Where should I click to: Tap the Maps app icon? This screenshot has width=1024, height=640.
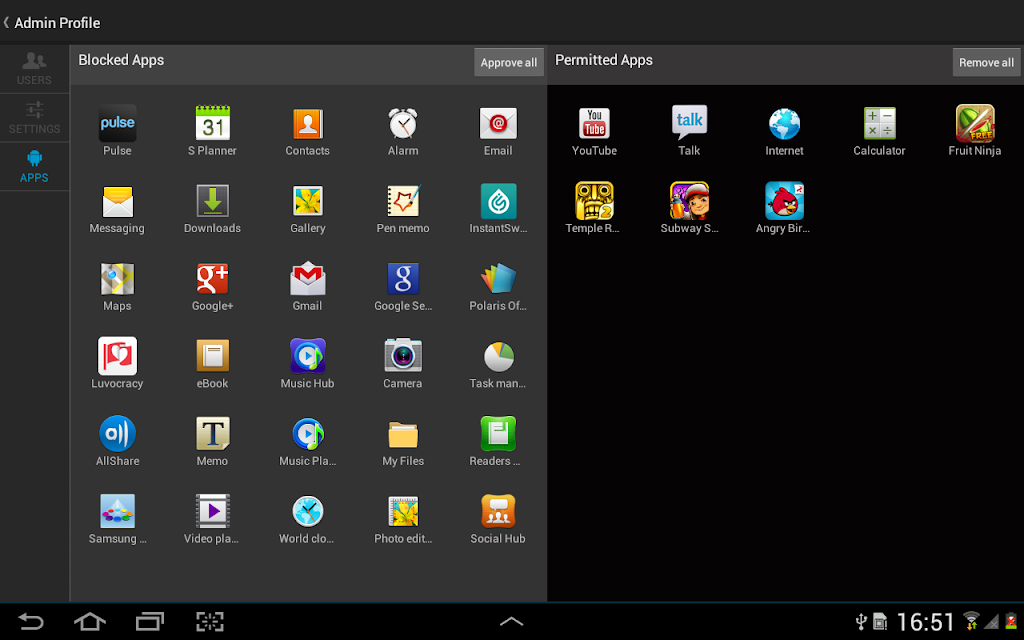(118, 279)
